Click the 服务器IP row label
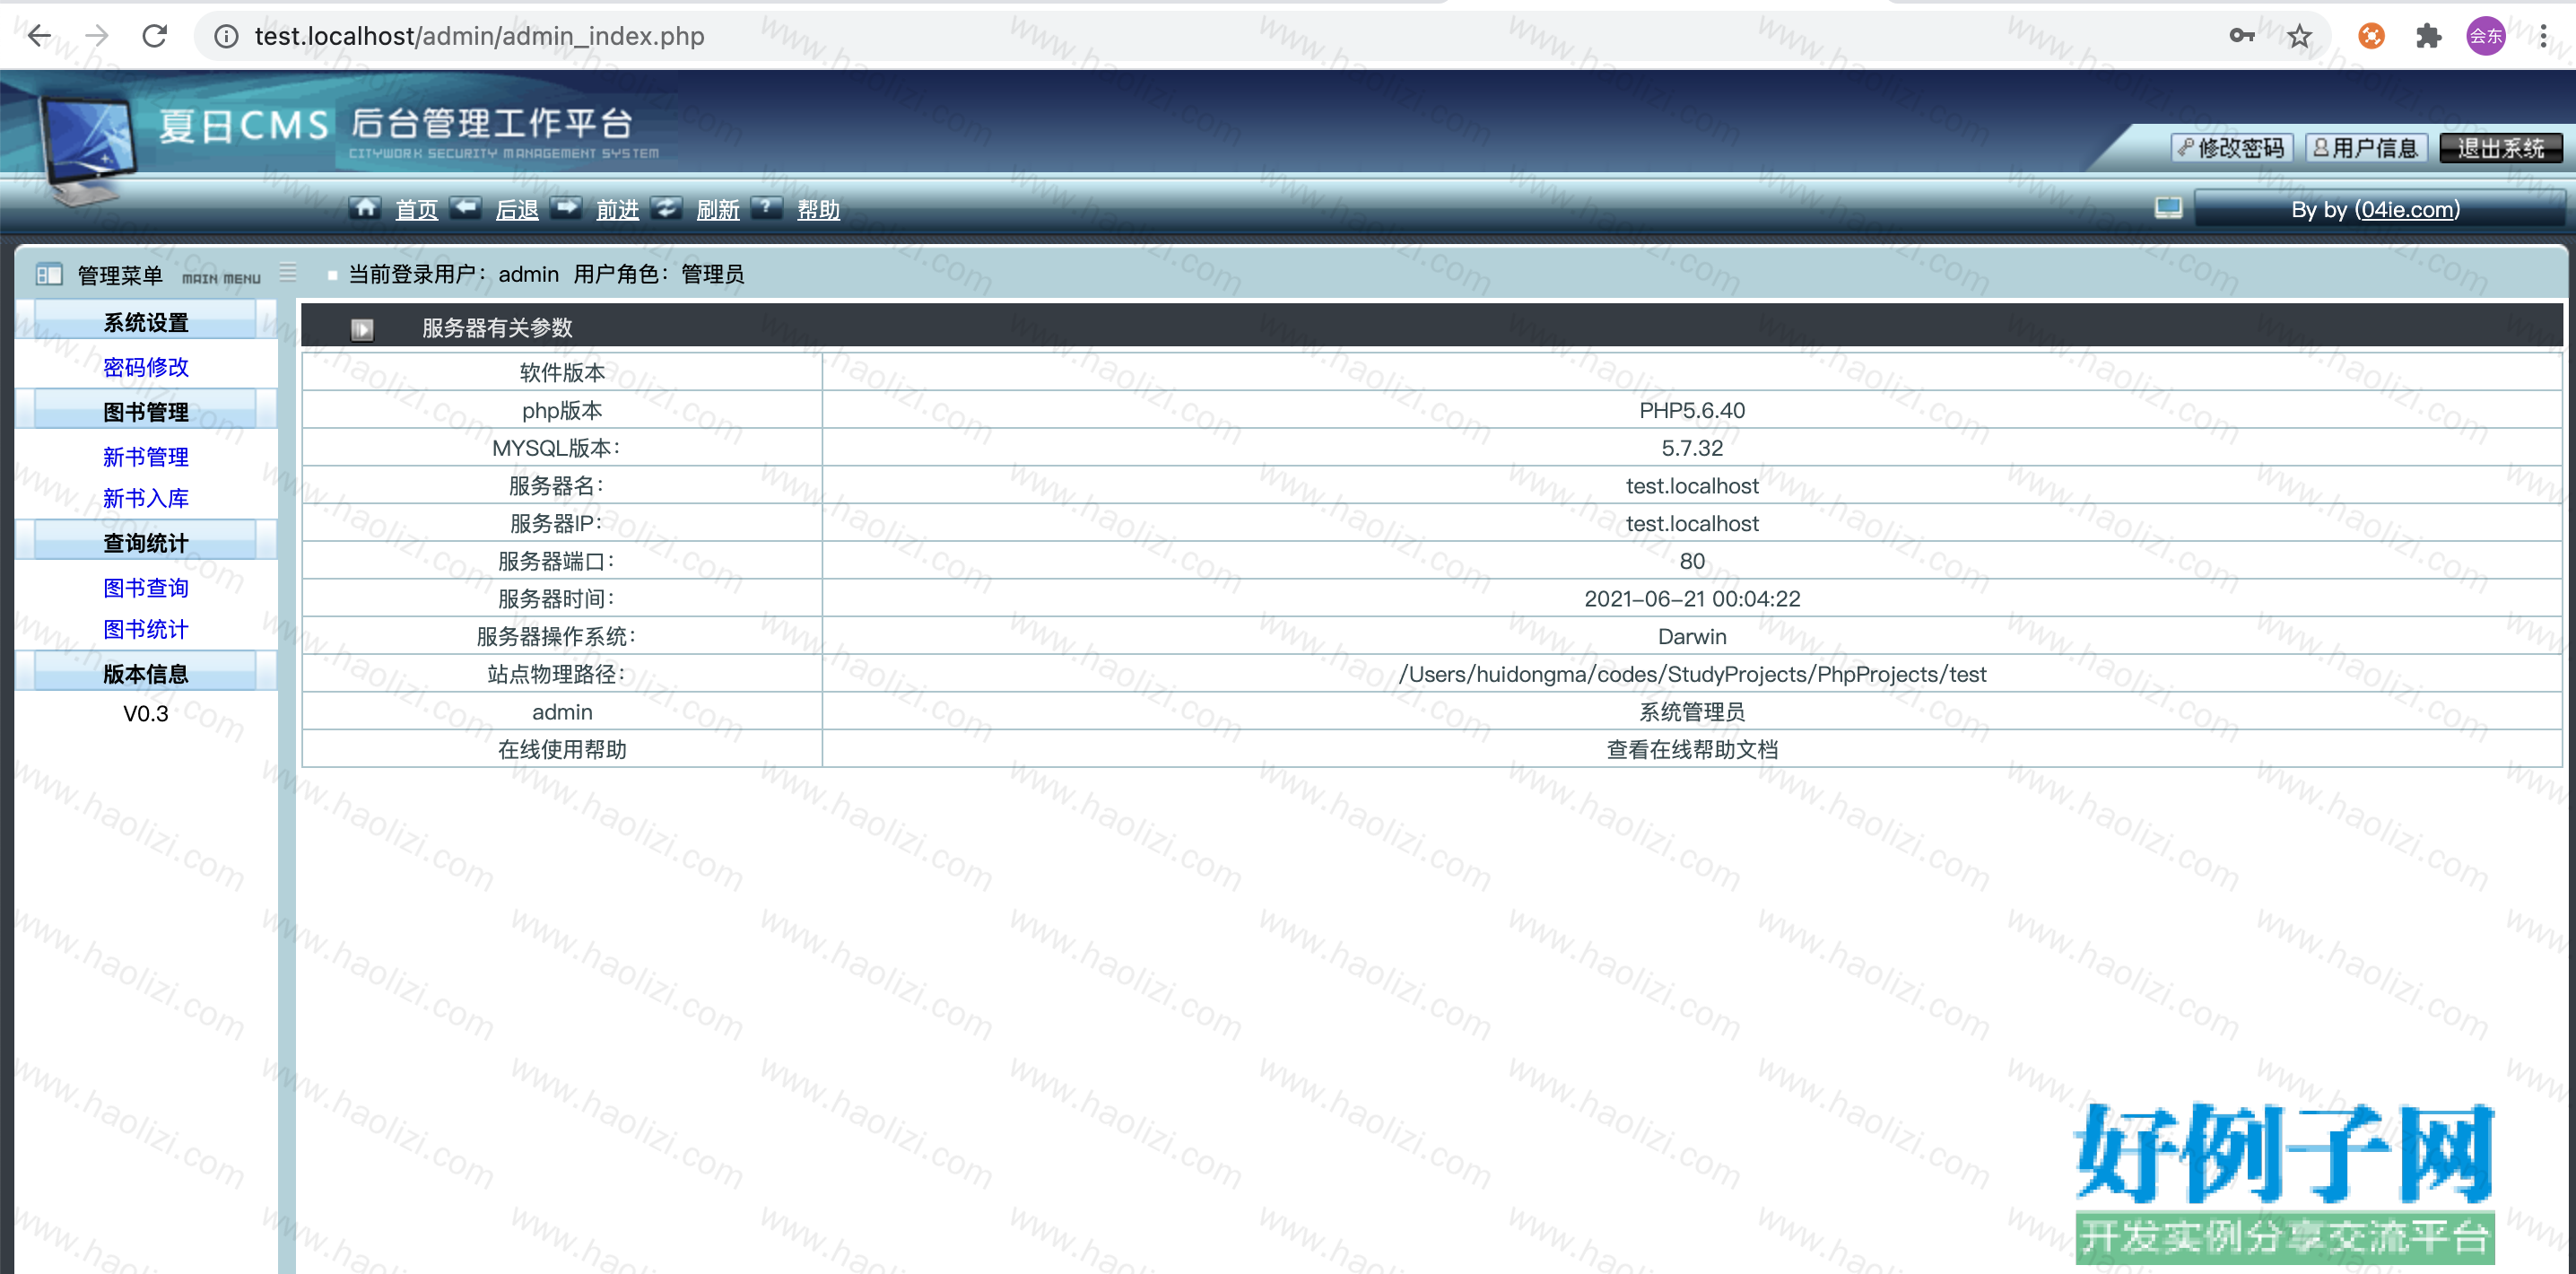 [556, 524]
